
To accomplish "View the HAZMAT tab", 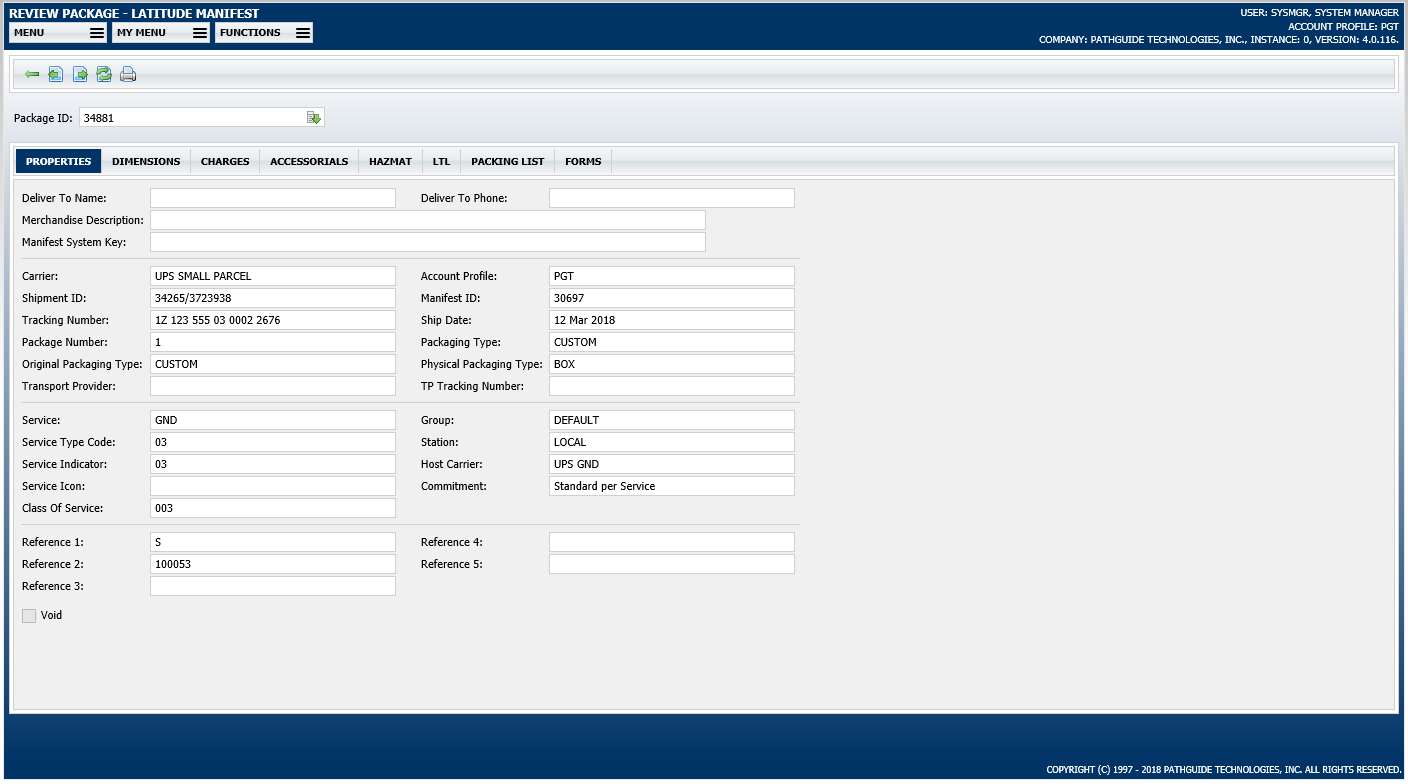I will 390,161.
